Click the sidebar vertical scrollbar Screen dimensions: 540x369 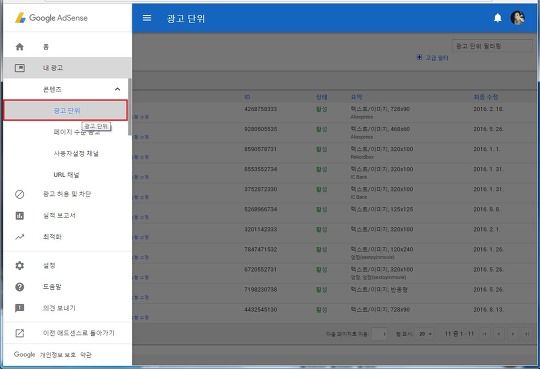(x=130, y=107)
